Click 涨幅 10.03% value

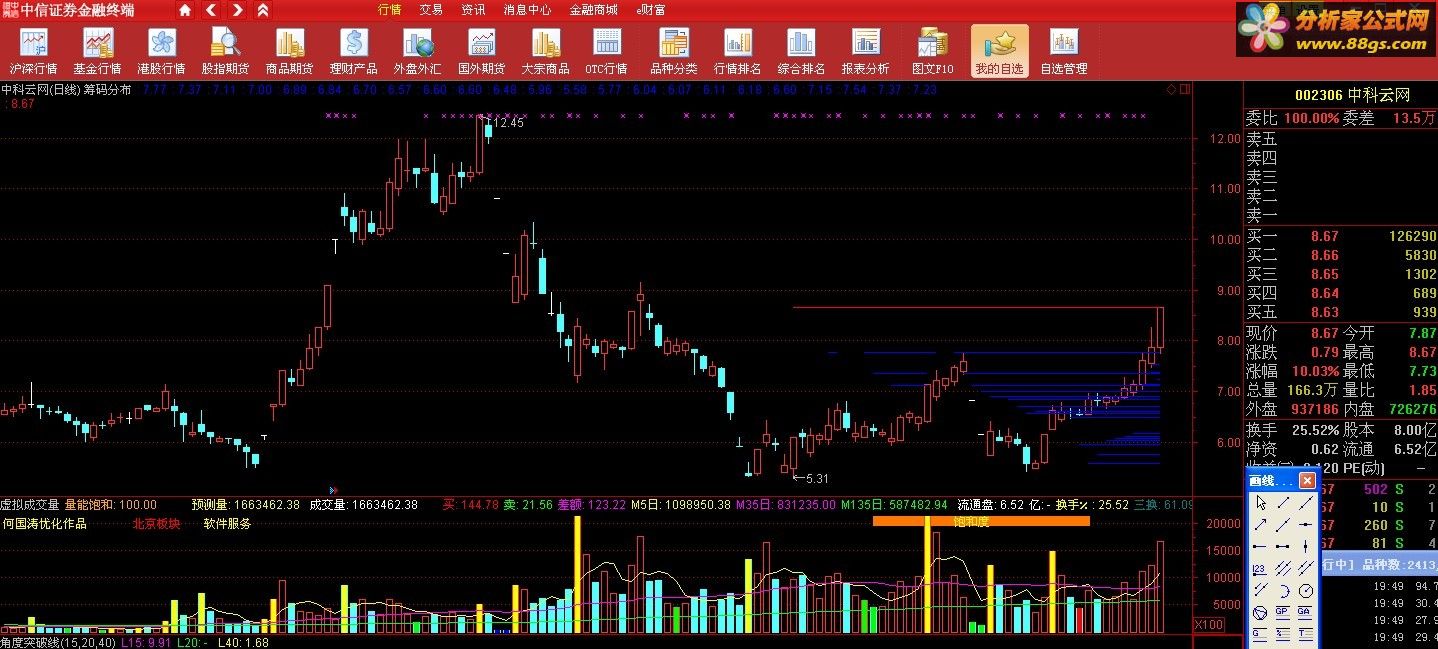point(1315,371)
